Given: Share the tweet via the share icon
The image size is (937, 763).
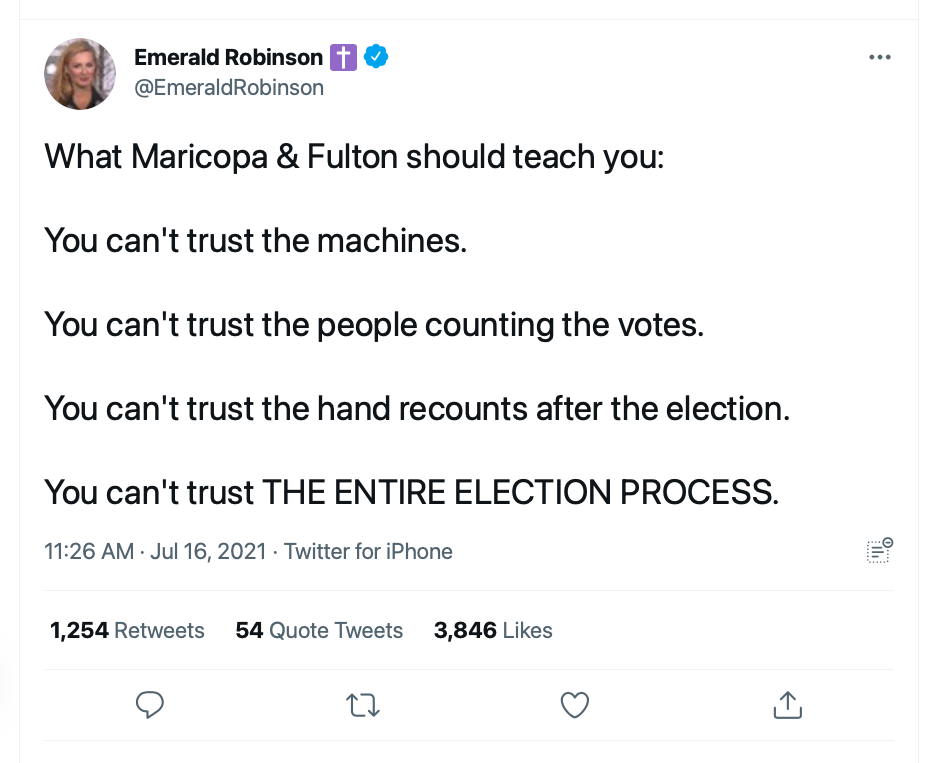Looking at the screenshot, I should [x=788, y=705].
